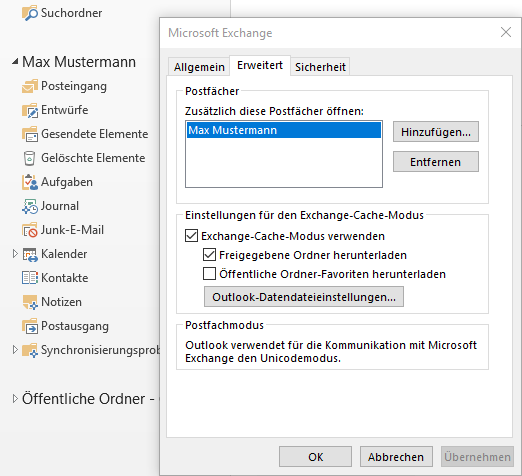Click the Öffentliche Ordner header label
Viewport: 522px width, 476px height.
(88, 399)
